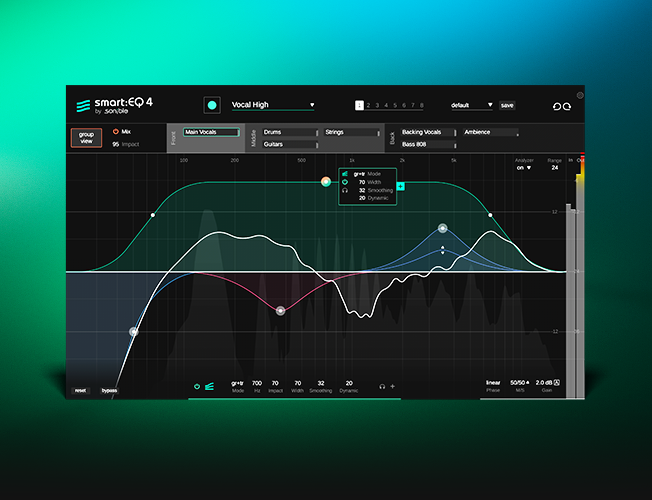Click the shield icon in bottom bar

click(197, 386)
